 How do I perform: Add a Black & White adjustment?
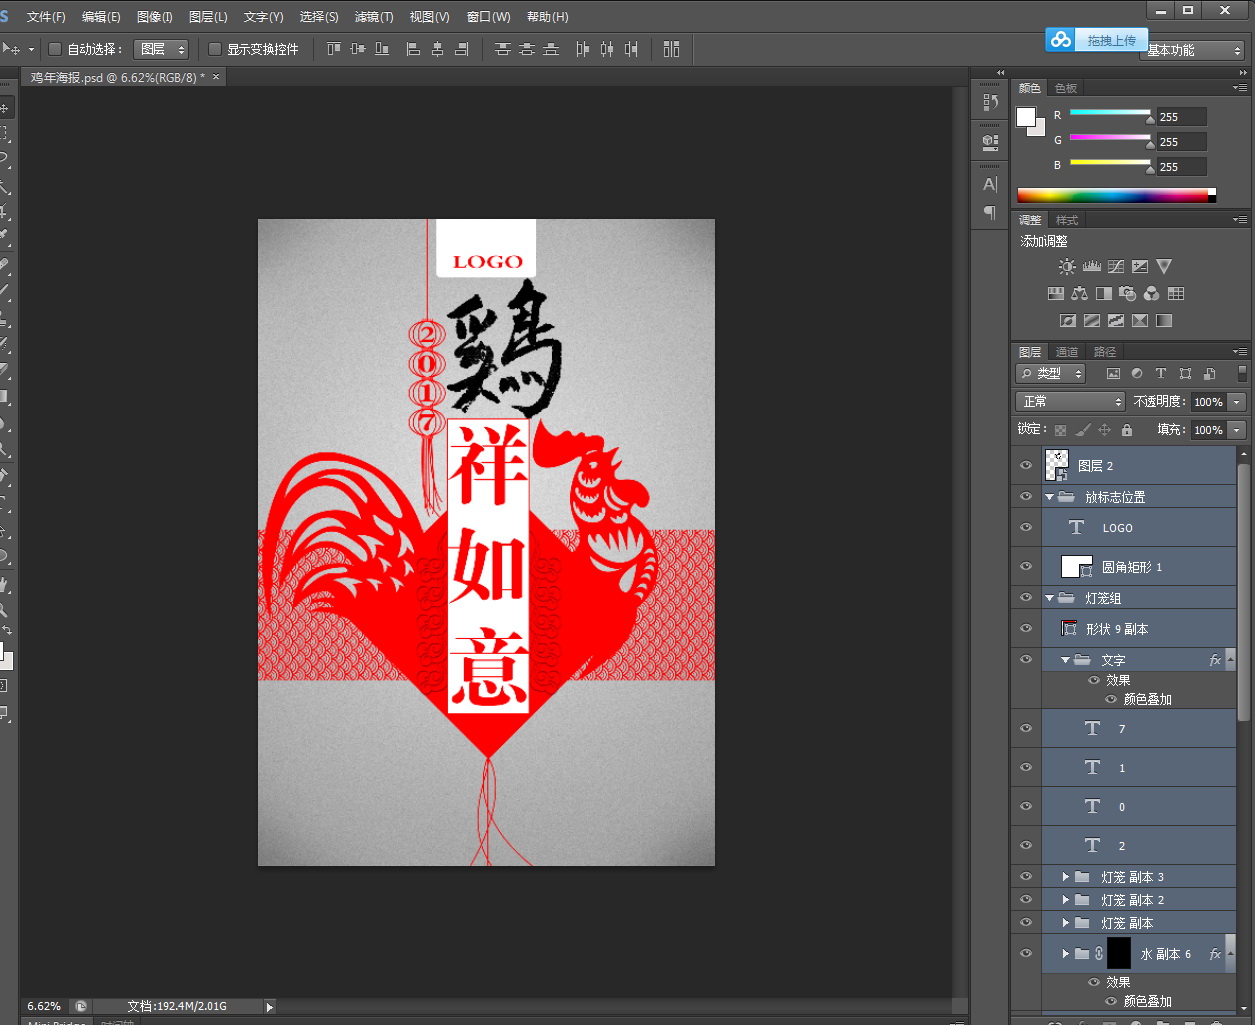1103,294
